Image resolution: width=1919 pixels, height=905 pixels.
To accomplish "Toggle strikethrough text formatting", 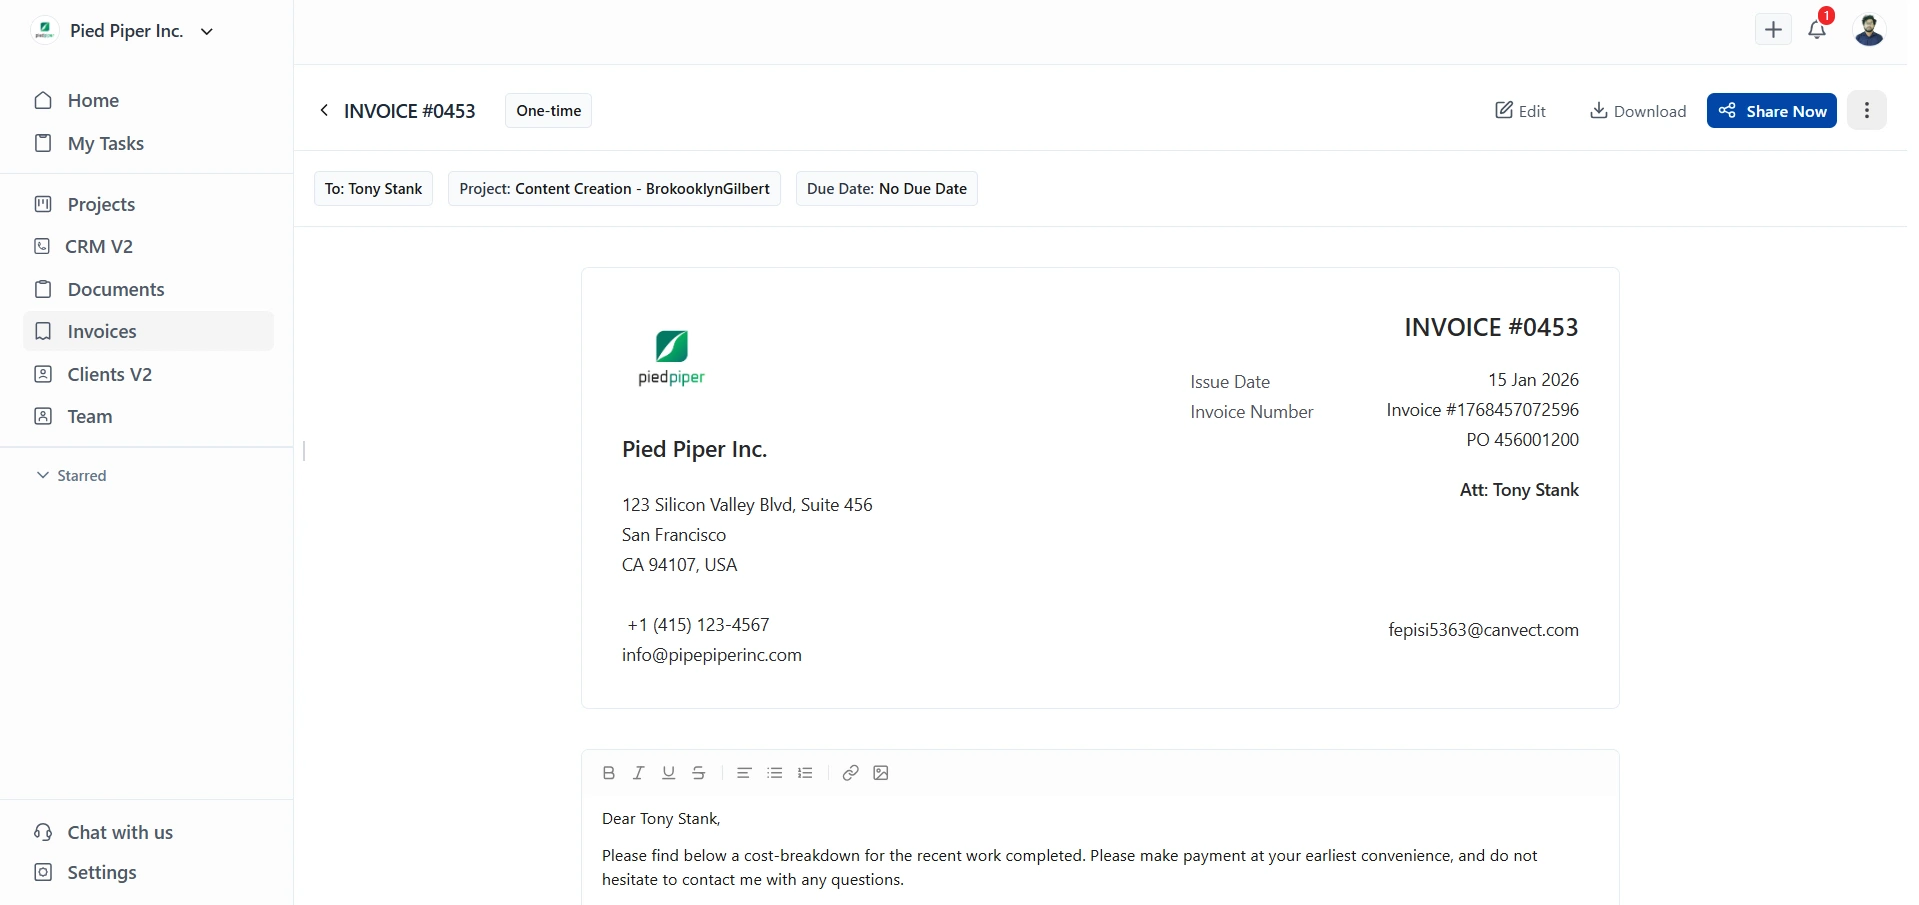I will [x=699, y=773].
